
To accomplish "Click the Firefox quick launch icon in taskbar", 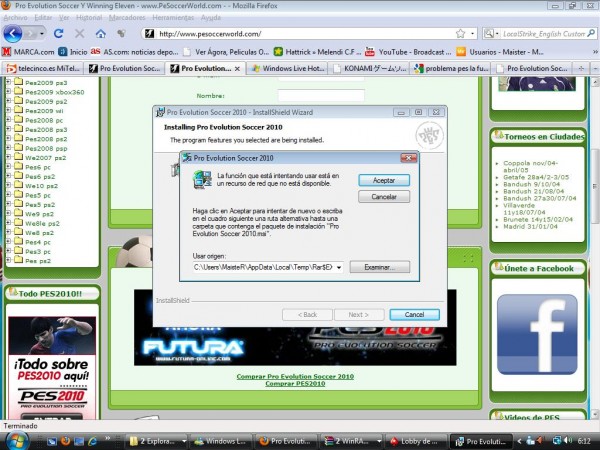I will point(65,441).
